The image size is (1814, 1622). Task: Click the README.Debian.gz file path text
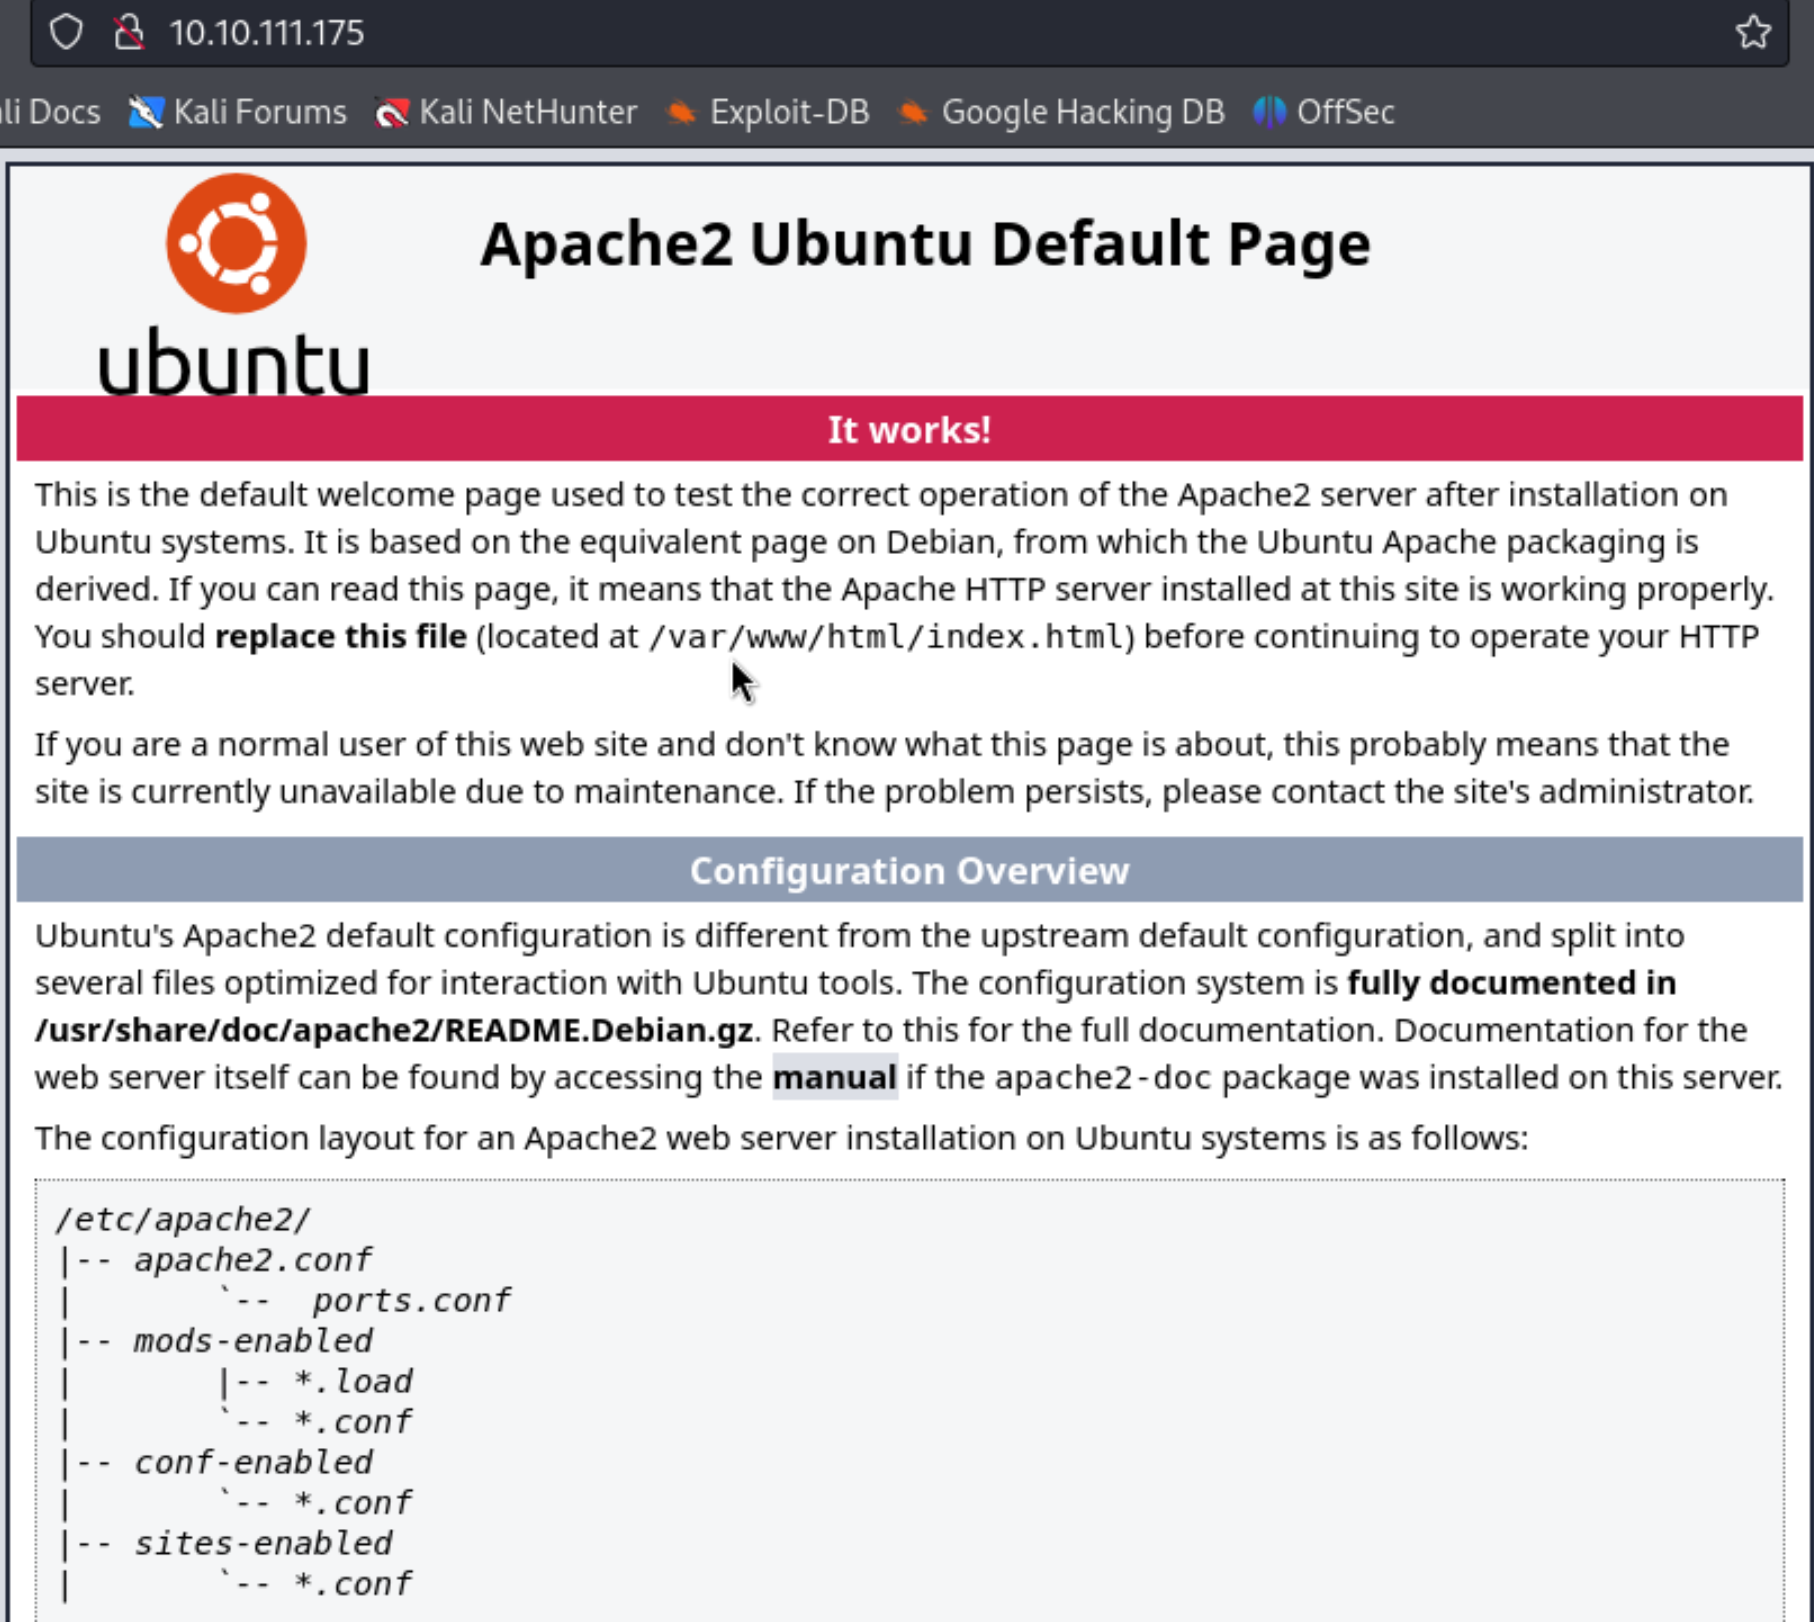tap(394, 1030)
